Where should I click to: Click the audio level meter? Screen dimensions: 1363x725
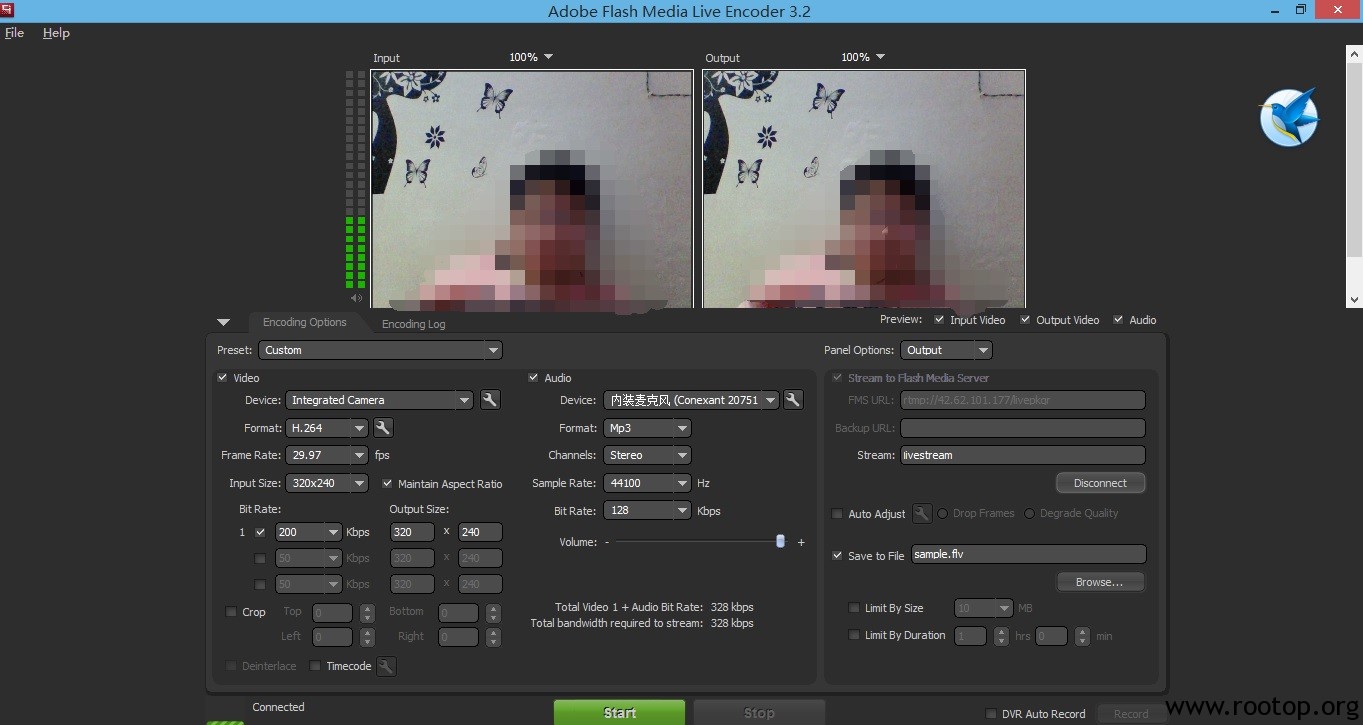pyautogui.click(x=356, y=180)
